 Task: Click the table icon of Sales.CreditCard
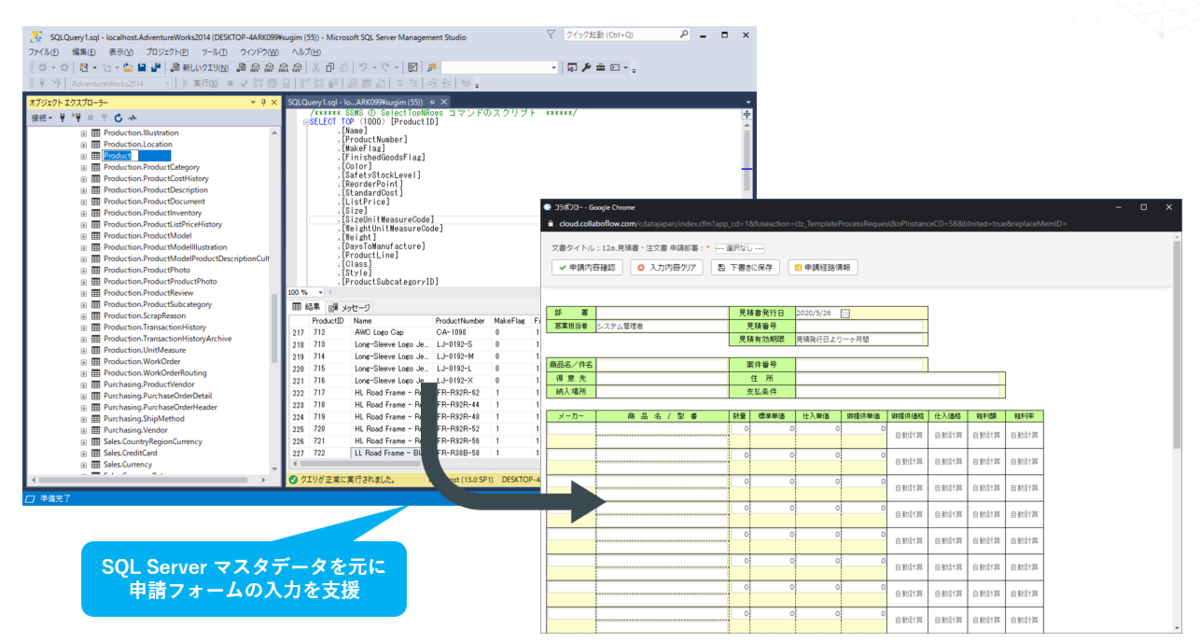[x=96, y=453]
